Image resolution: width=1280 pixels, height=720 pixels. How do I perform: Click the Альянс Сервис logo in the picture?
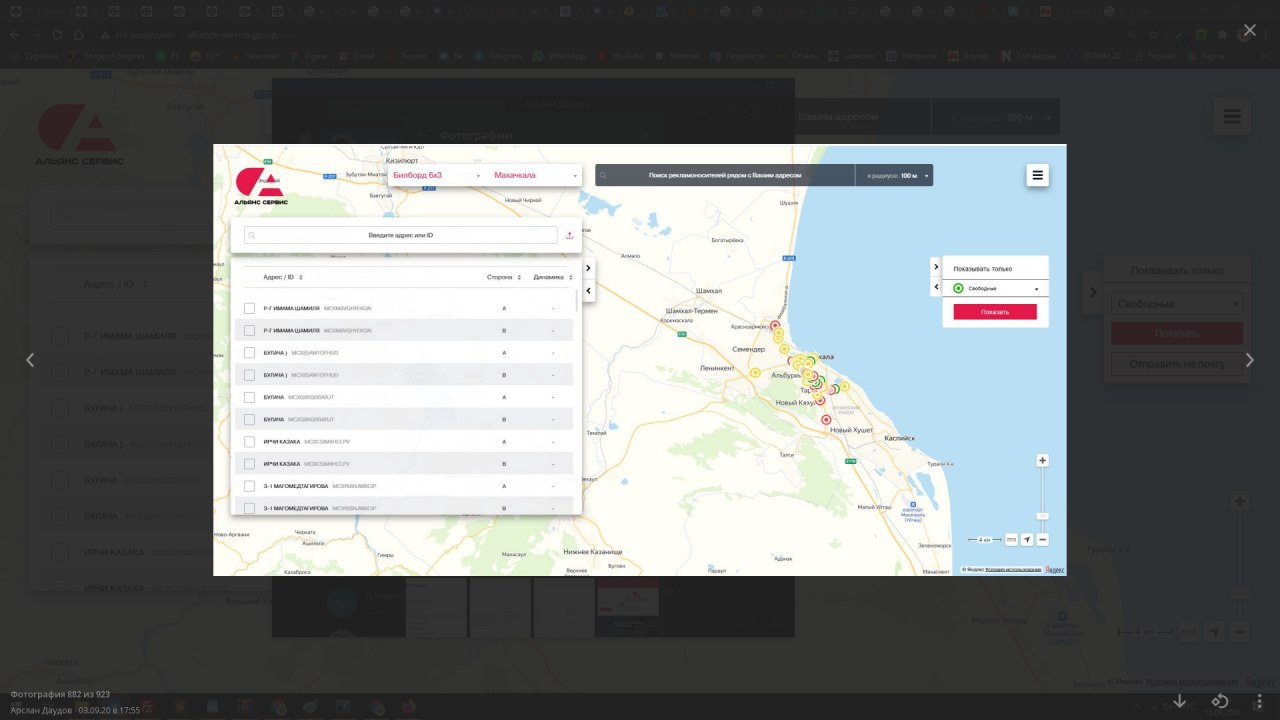tap(260, 187)
